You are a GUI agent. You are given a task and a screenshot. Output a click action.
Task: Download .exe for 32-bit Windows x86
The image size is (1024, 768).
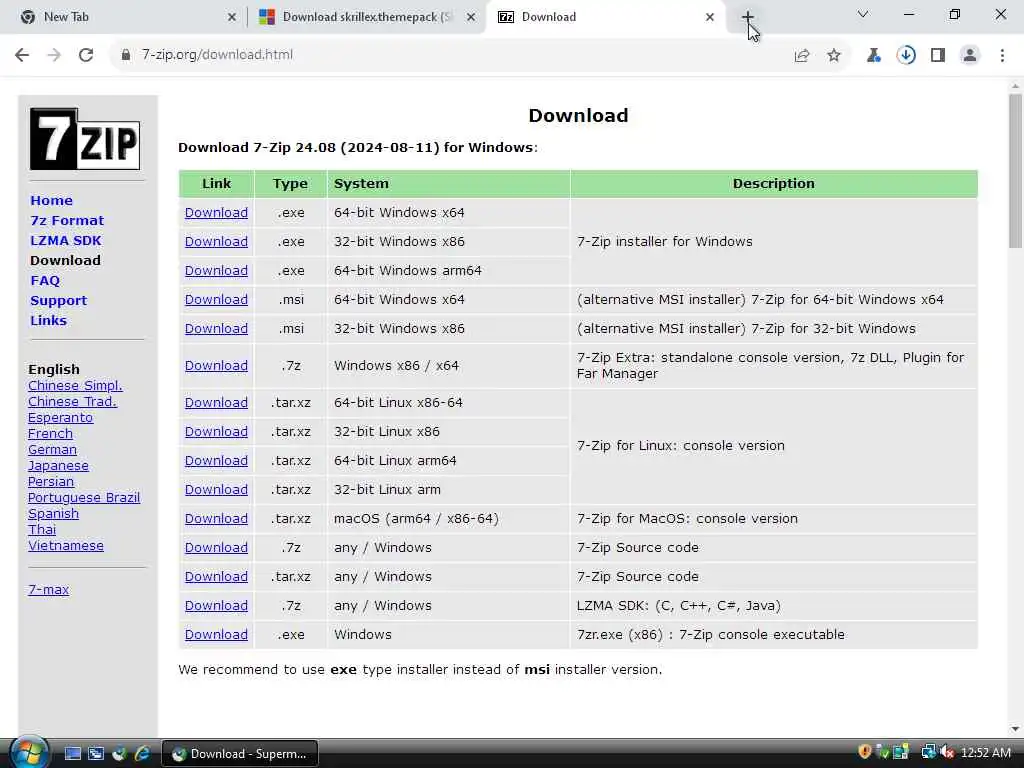(216, 242)
